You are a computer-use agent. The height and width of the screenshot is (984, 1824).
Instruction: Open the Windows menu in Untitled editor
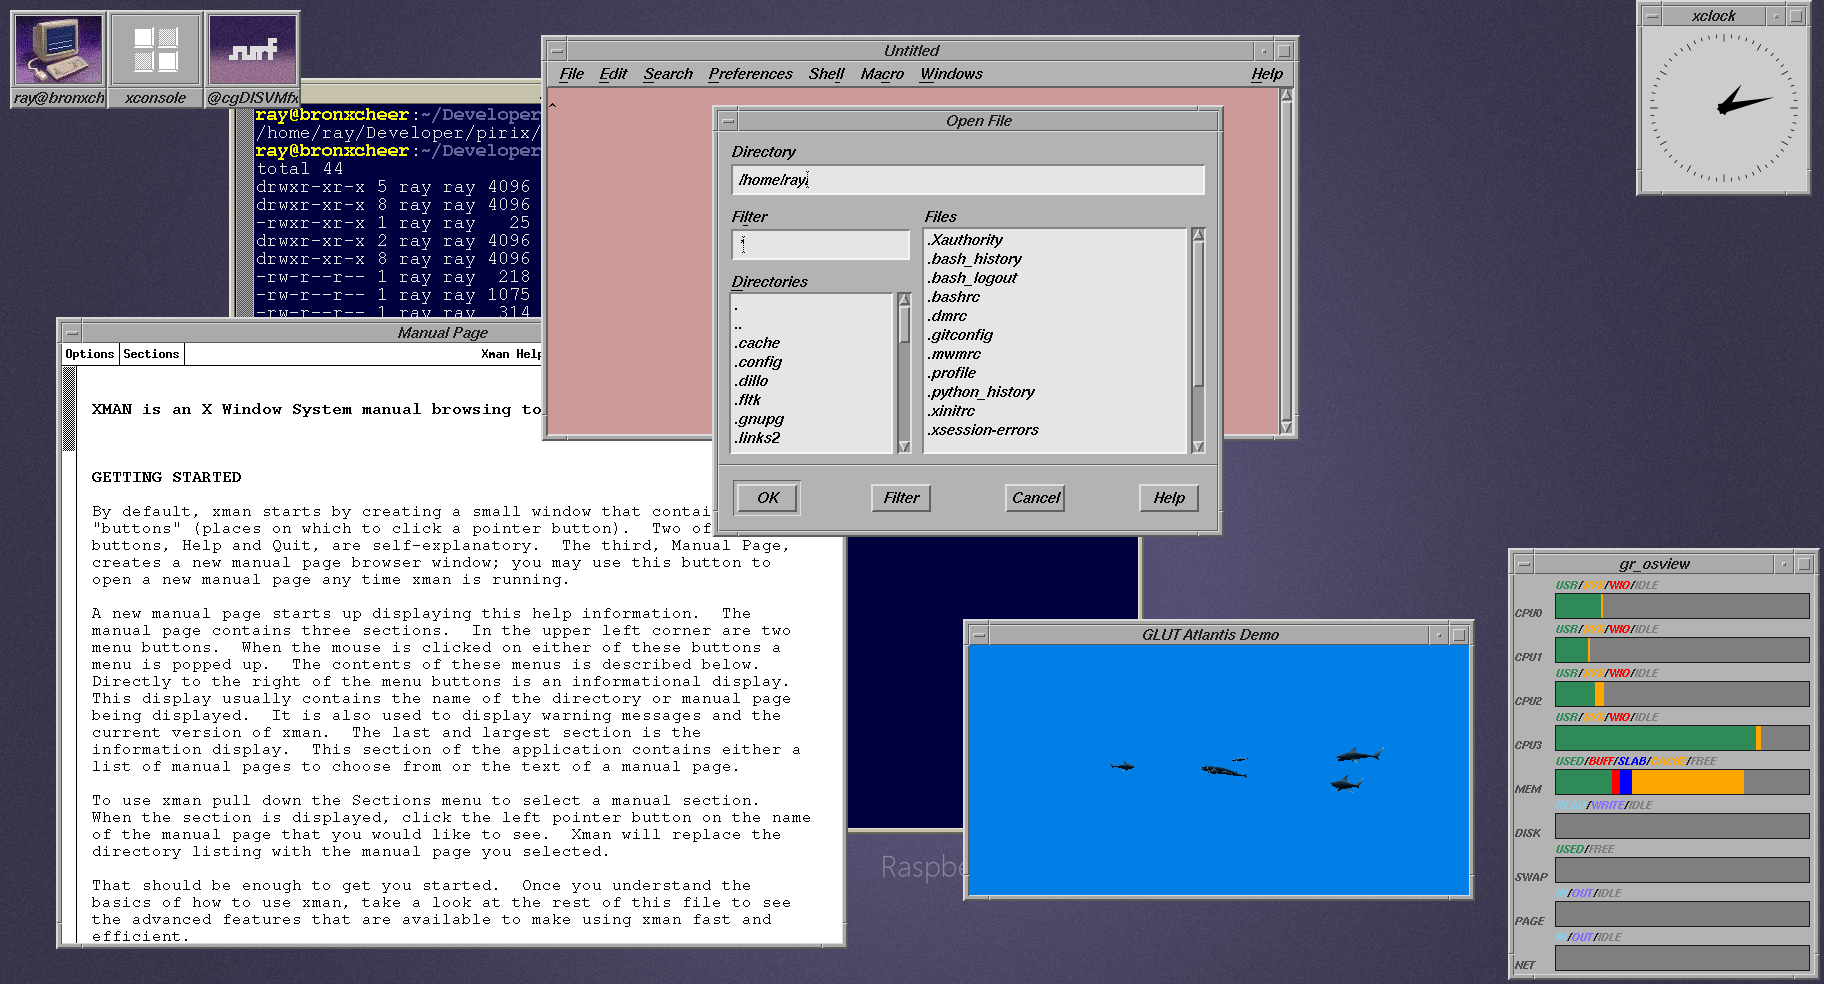click(x=951, y=74)
